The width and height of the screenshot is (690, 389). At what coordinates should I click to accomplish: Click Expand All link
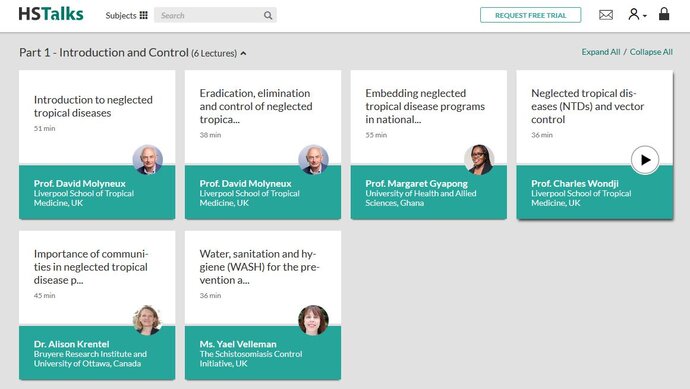pos(601,52)
